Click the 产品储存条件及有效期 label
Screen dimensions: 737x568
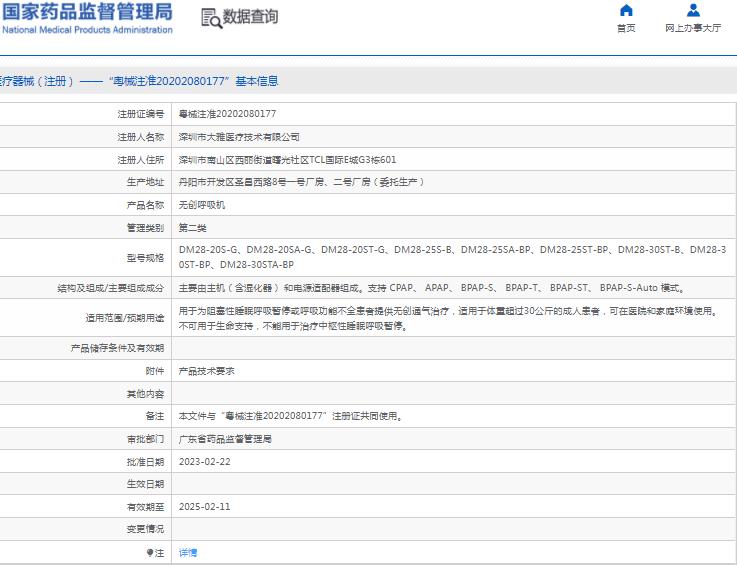click(118, 348)
